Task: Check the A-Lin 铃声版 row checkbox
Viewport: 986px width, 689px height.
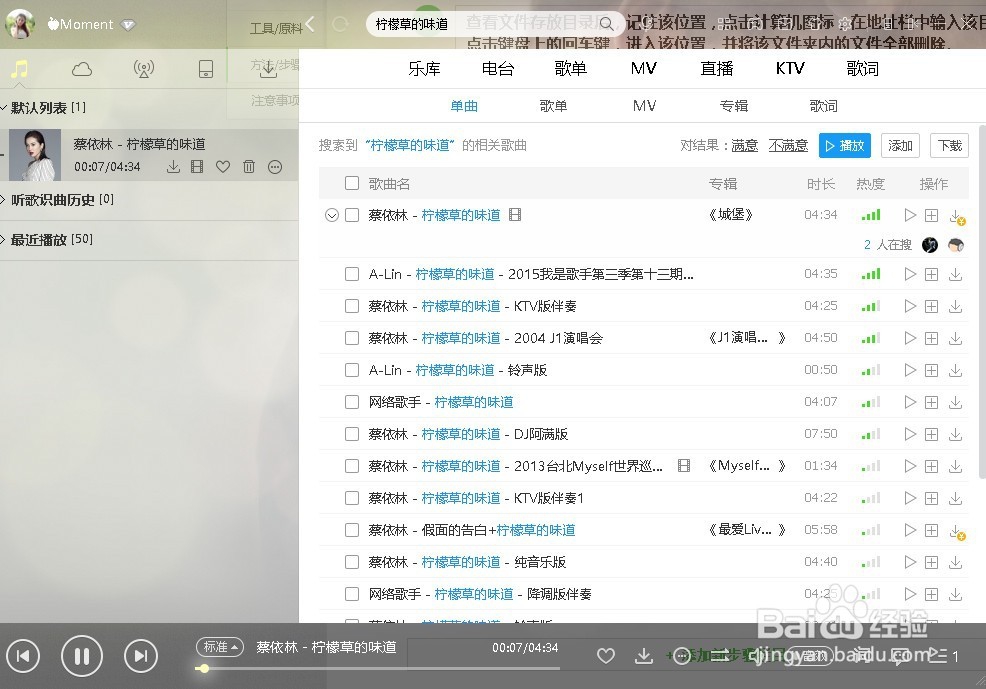Action: click(352, 370)
